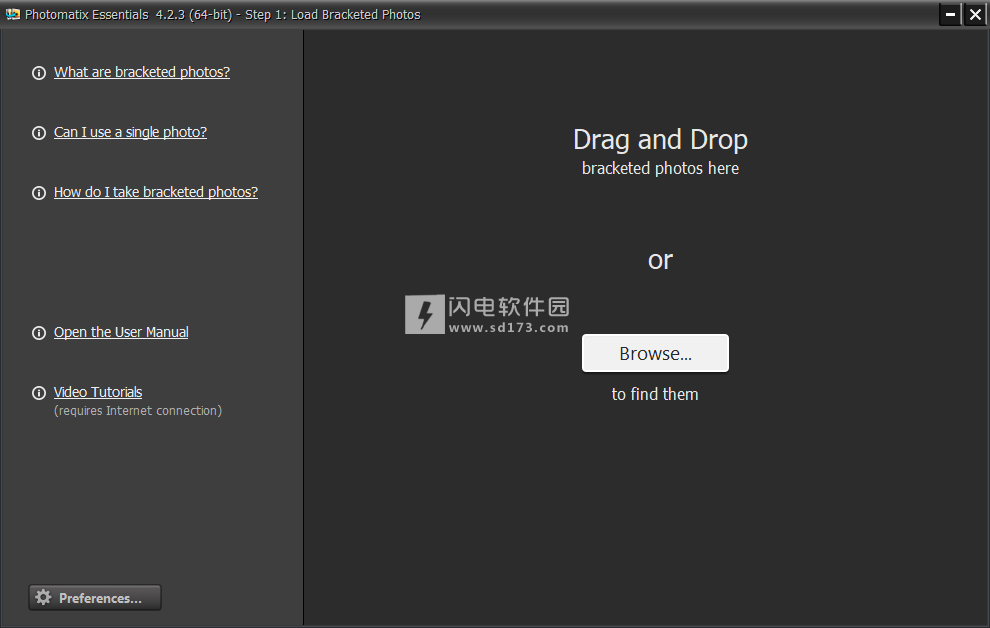Click the Photomatix app icon in title bar

(13, 14)
